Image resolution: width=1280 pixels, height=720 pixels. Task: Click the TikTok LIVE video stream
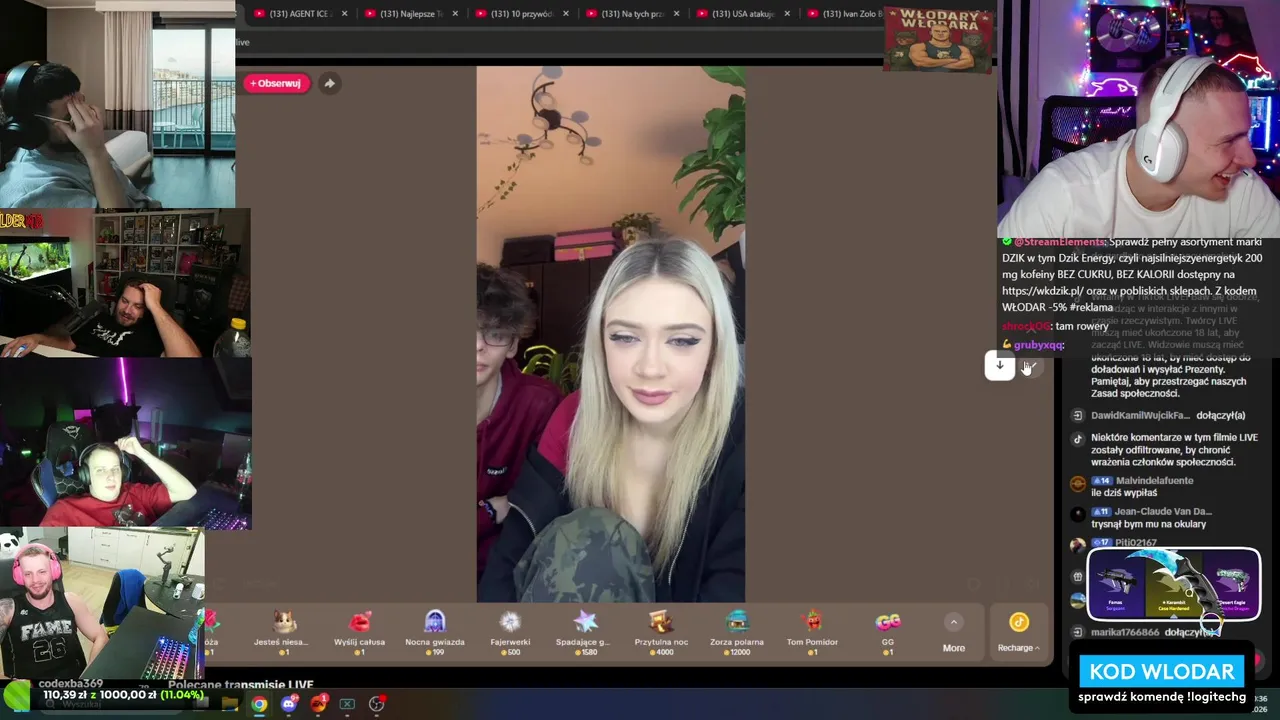click(610, 335)
